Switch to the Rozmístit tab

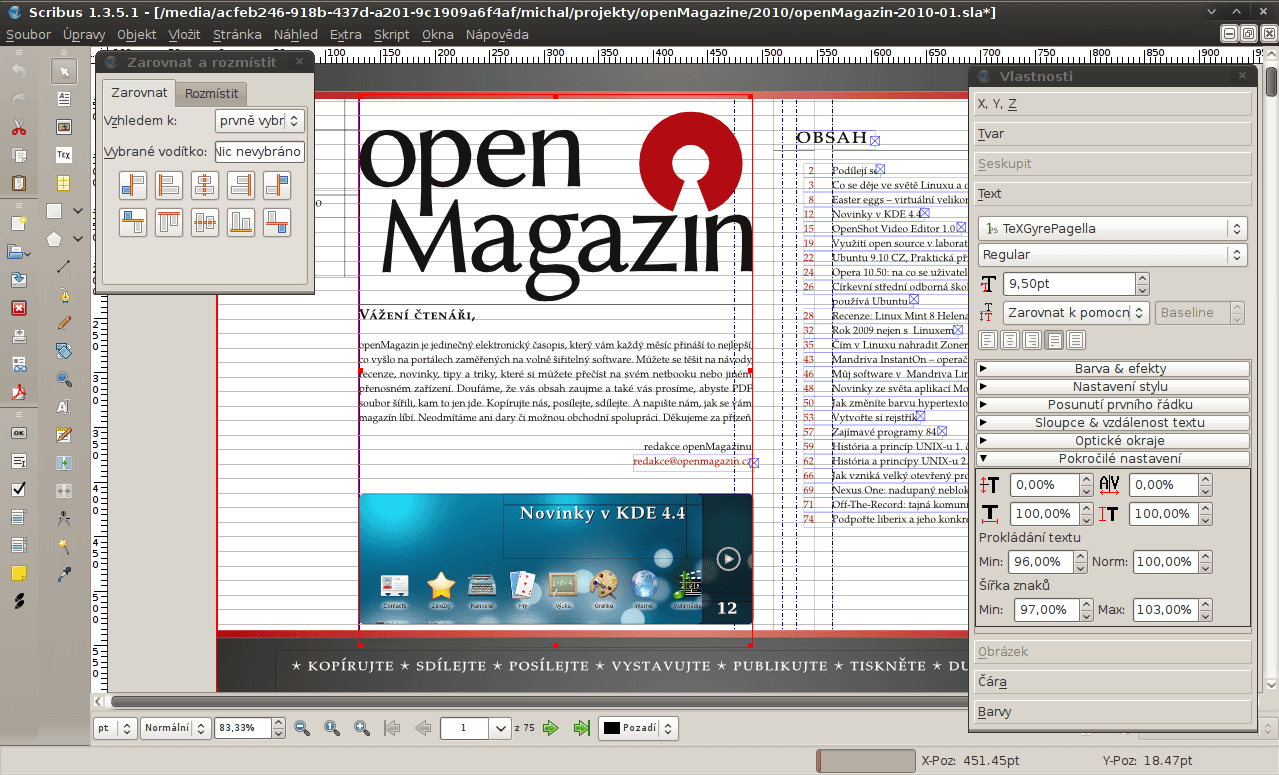[210, 93]
